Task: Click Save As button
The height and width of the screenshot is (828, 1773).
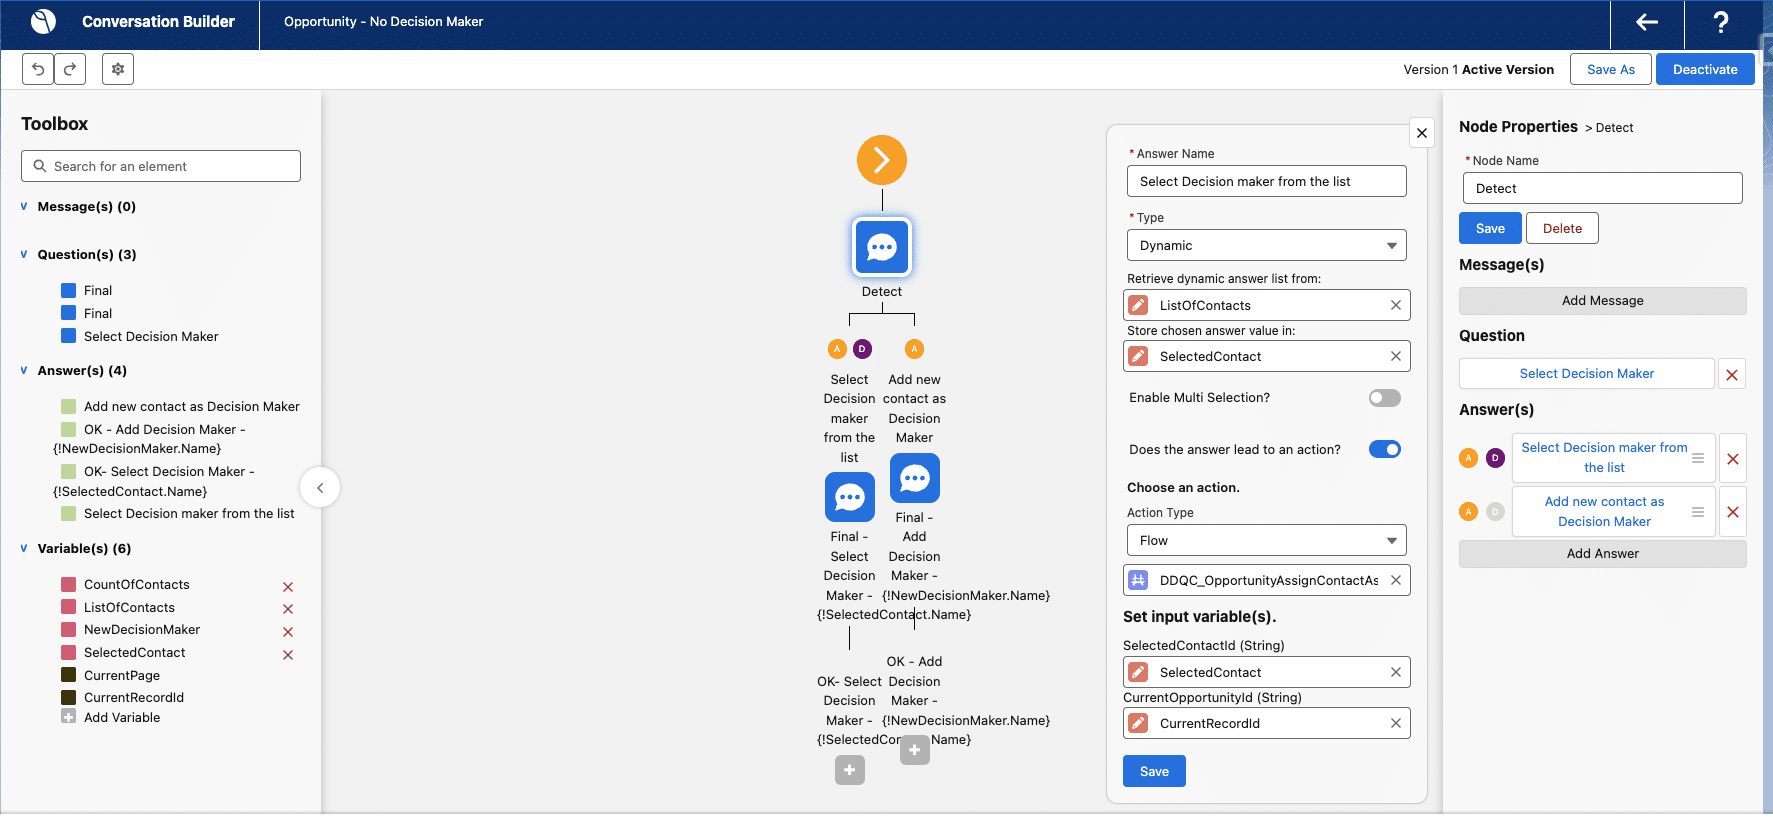Action: (1611, 69)
